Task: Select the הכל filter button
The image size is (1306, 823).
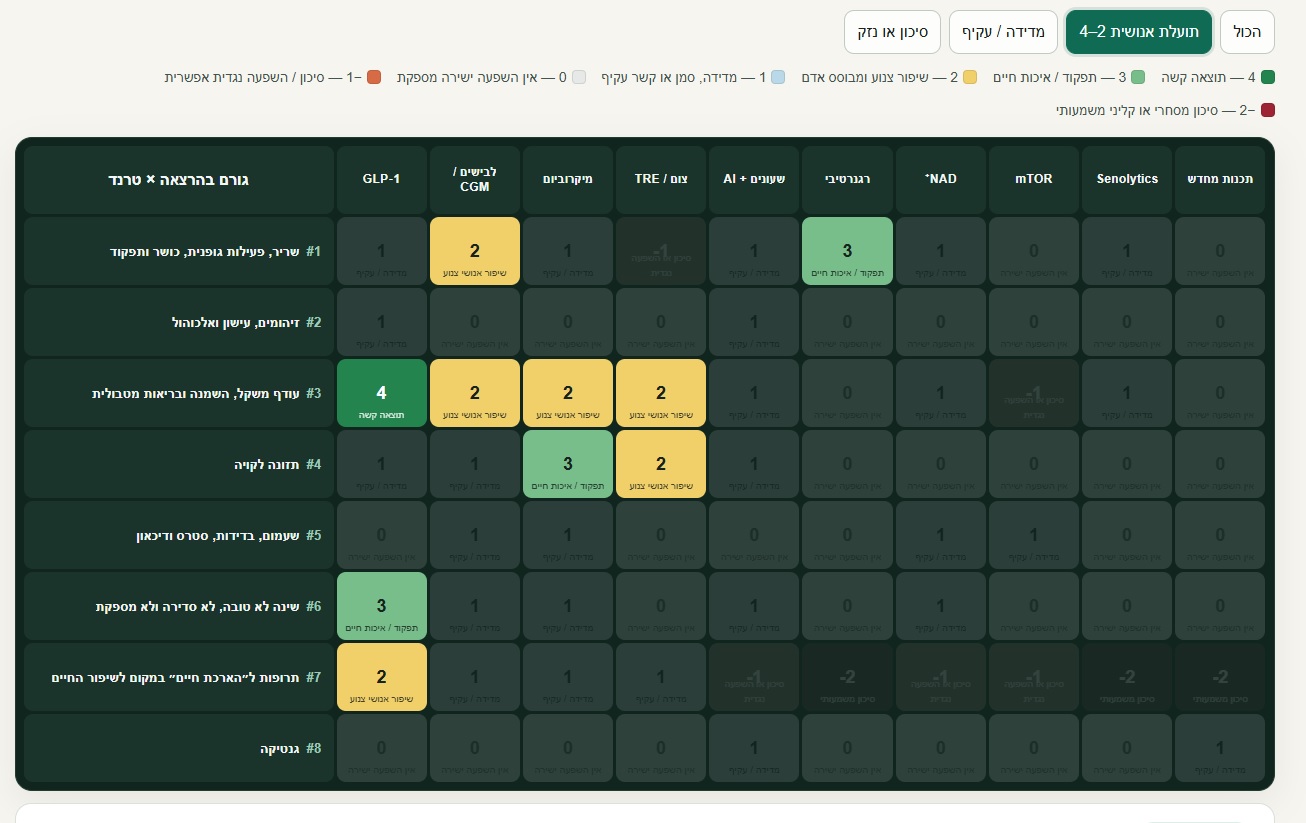Action: 1247,32
